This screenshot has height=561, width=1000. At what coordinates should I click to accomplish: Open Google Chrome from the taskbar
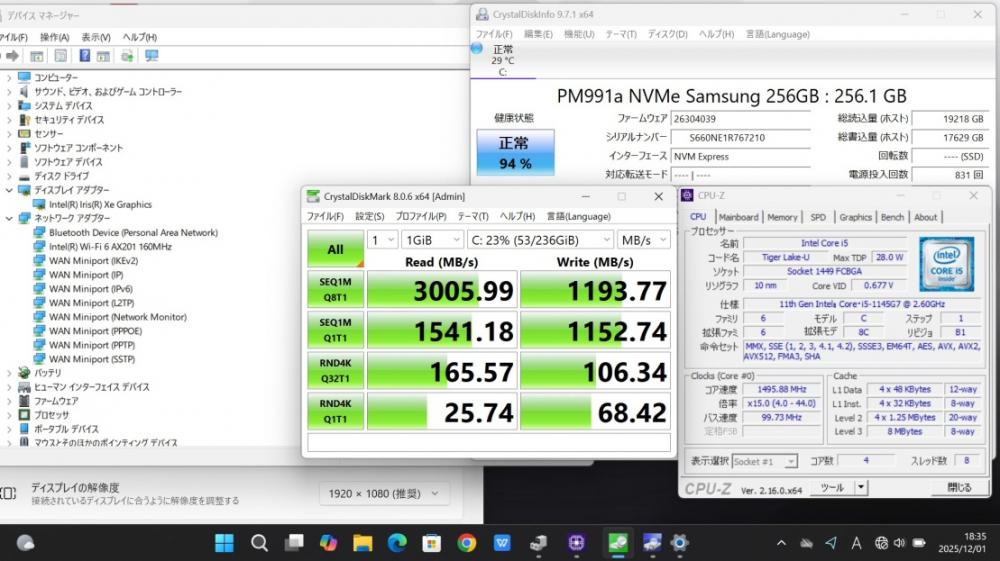click(466, 543)
